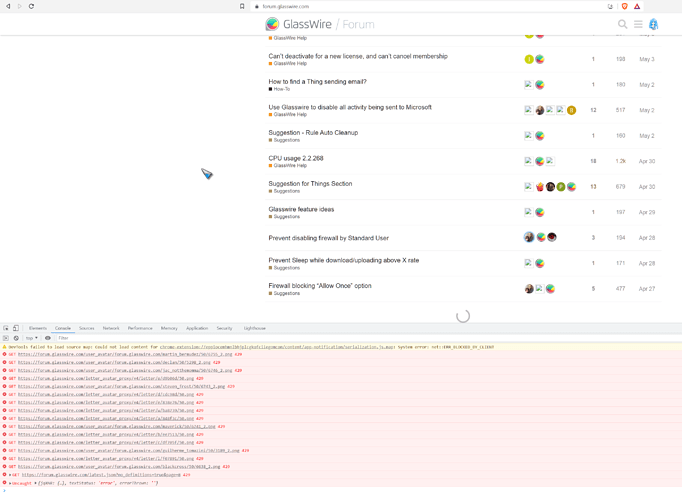This screenshot has height=500, width=682.
Task: Open topic 'Firewall blocking Allow Once option'
Action: pyautogui.click(x=320, y=286)
